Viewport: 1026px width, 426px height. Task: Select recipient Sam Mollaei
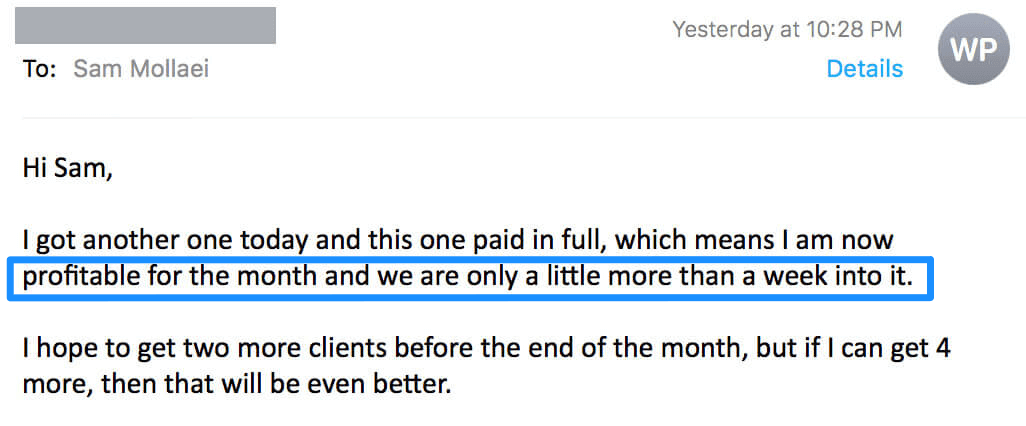click(x=141, y=68)
